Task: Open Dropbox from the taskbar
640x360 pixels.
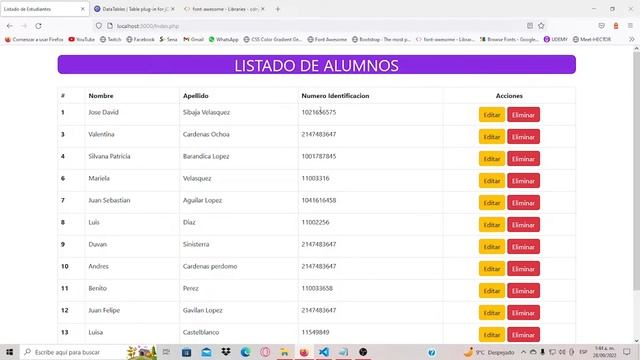Action: coord(226,352)
